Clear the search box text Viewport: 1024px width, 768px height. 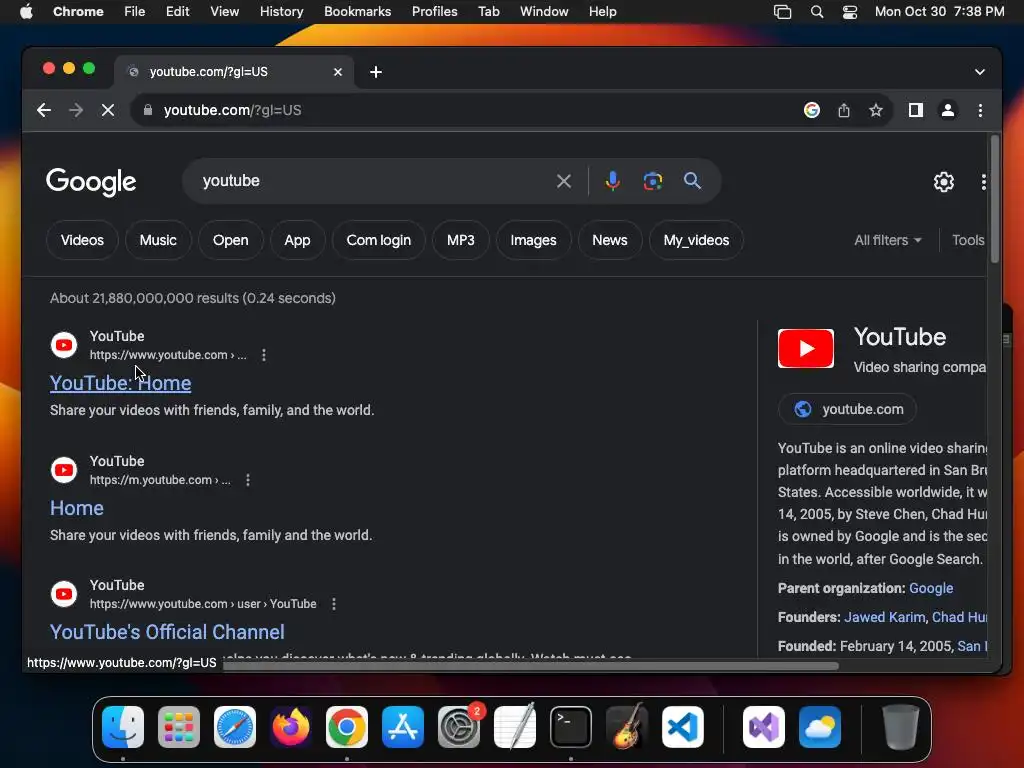(x=564, y=181)
